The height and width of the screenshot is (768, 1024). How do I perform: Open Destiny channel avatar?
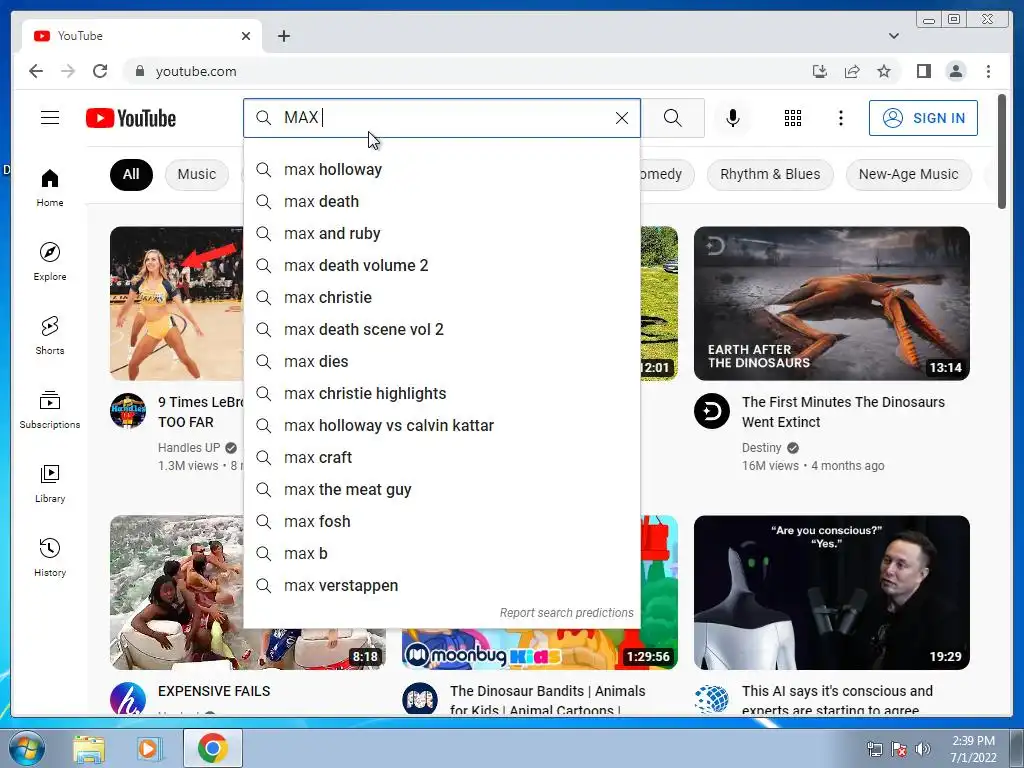pyautogui.click(x=711, y=411)
